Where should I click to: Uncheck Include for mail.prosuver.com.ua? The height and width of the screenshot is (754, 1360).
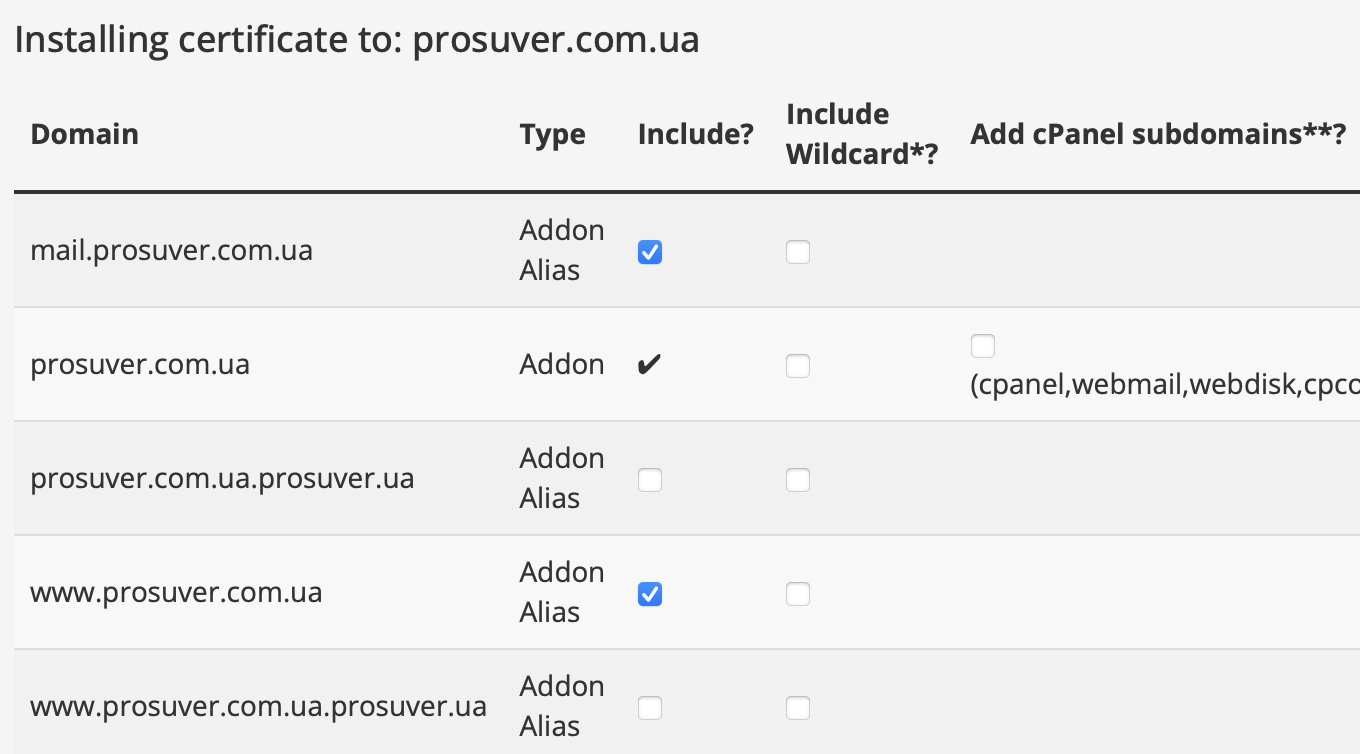point(650,253)
